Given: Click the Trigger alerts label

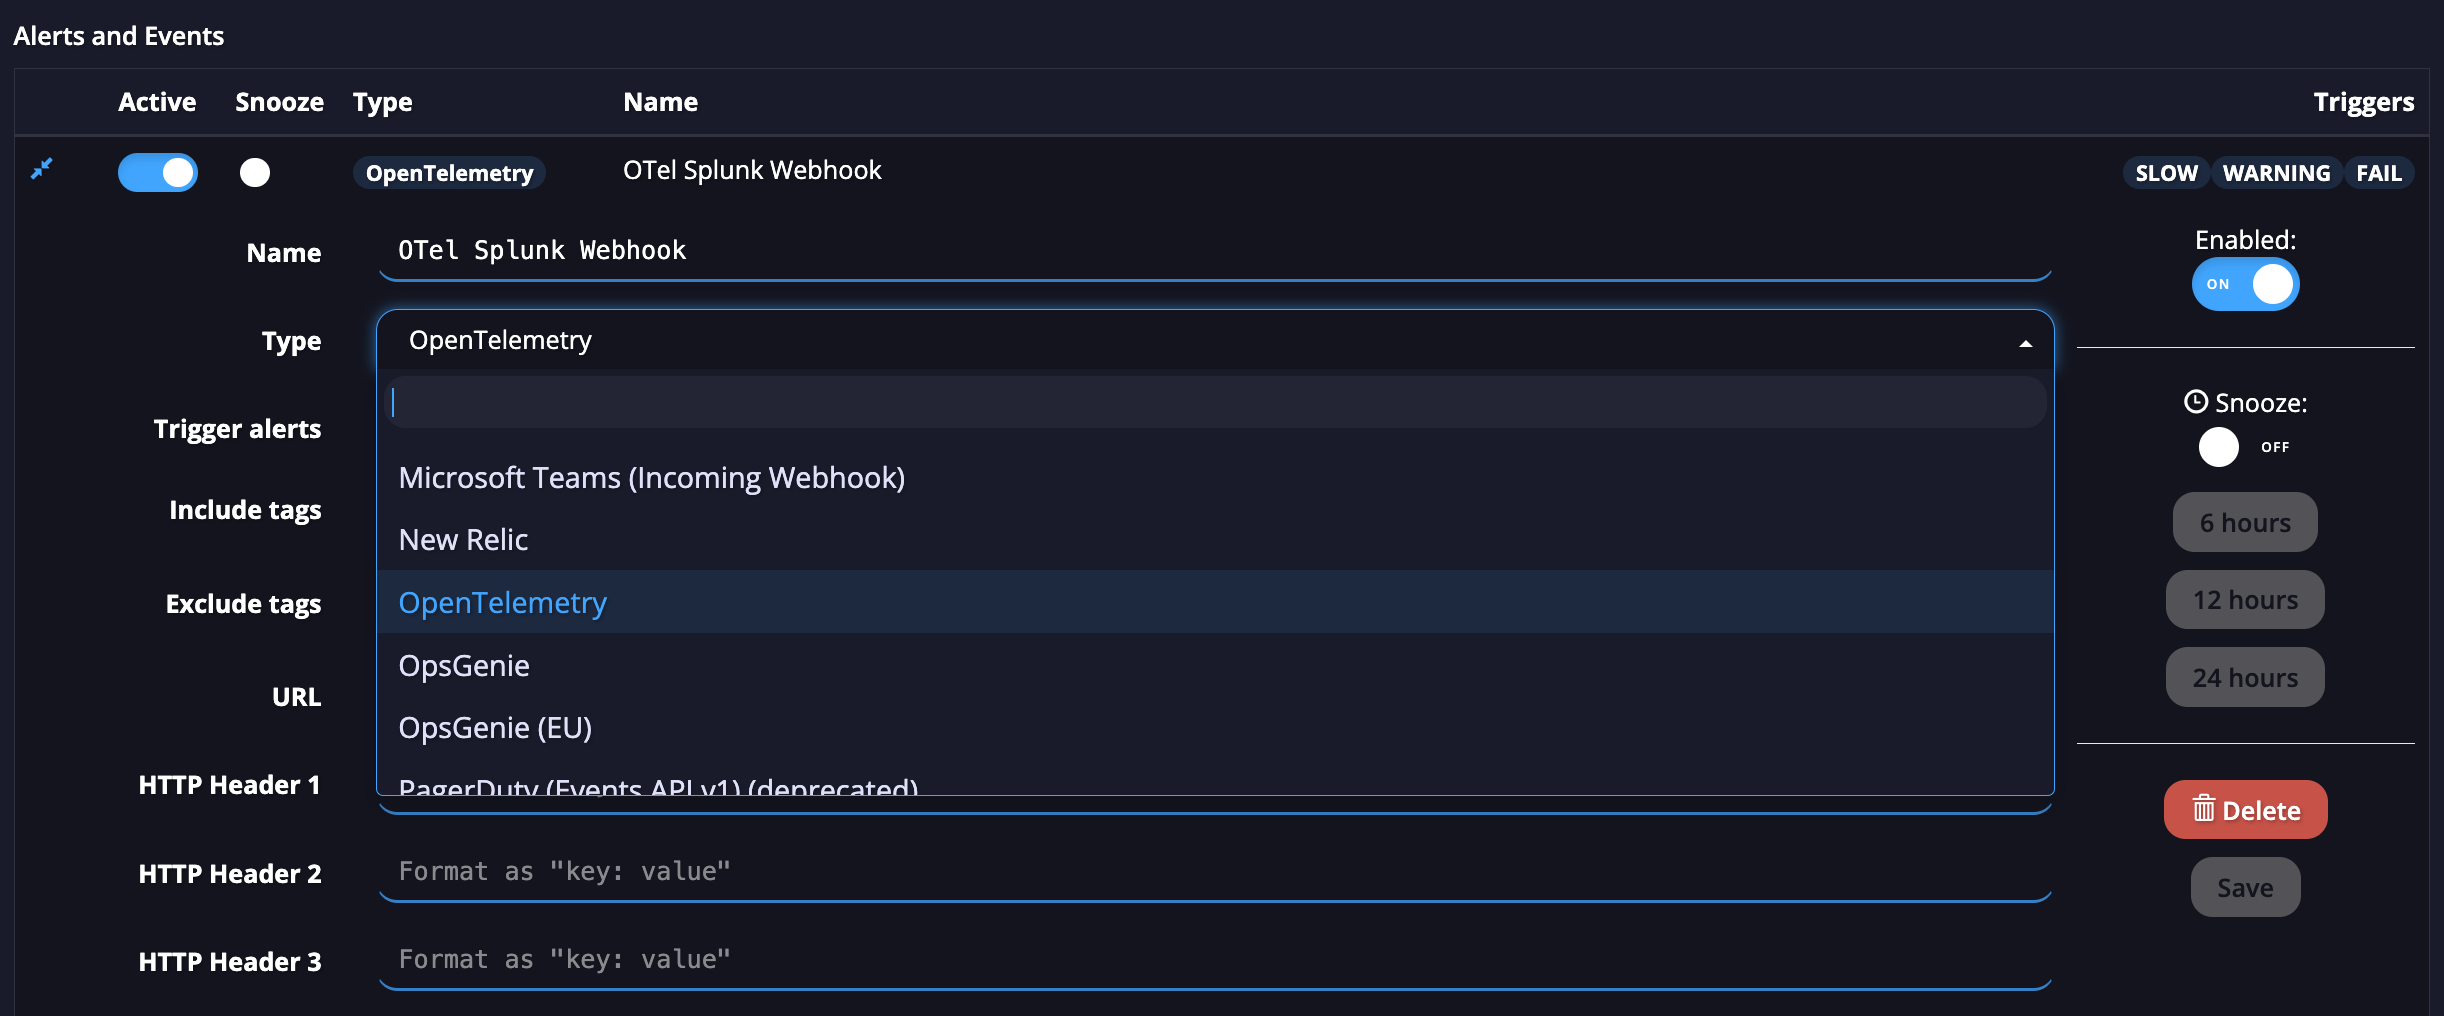Looking at the screenshot, I should point(237,429).
